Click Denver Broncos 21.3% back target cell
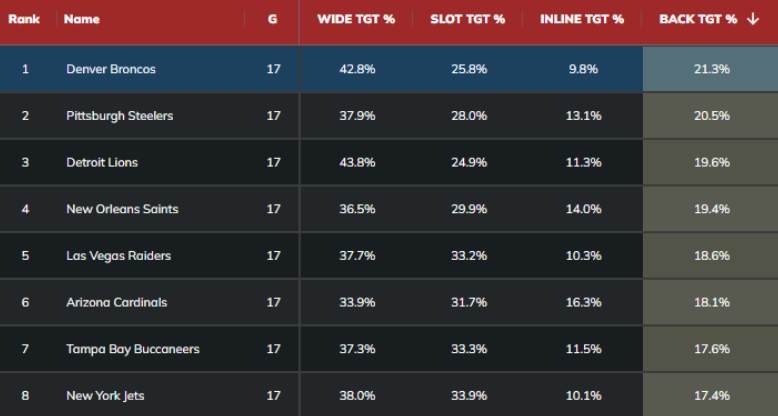778x416 pixels. point(711,69)
